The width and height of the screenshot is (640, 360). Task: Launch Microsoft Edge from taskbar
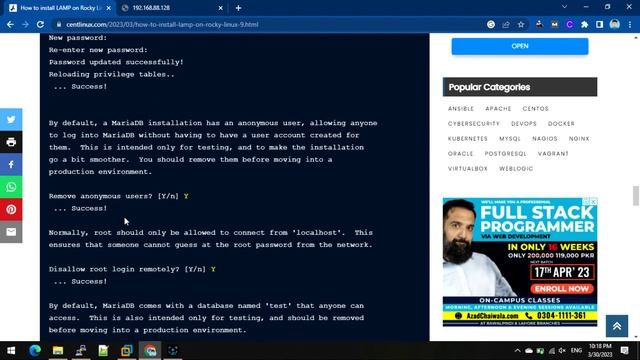(x=35, y=351)
